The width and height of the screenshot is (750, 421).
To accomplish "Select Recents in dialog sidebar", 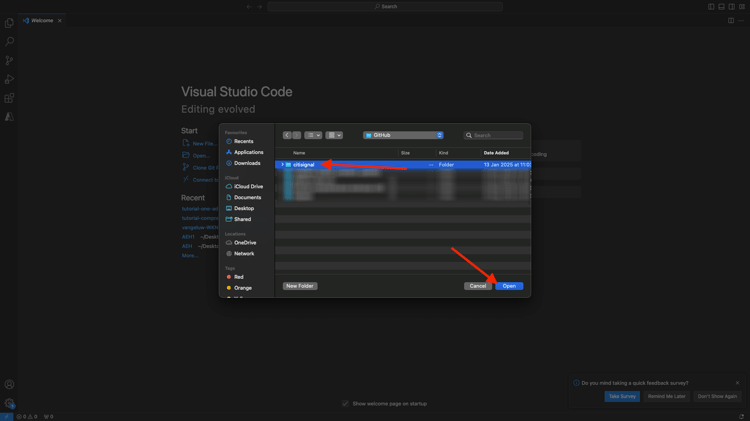I will coord(243,142).
